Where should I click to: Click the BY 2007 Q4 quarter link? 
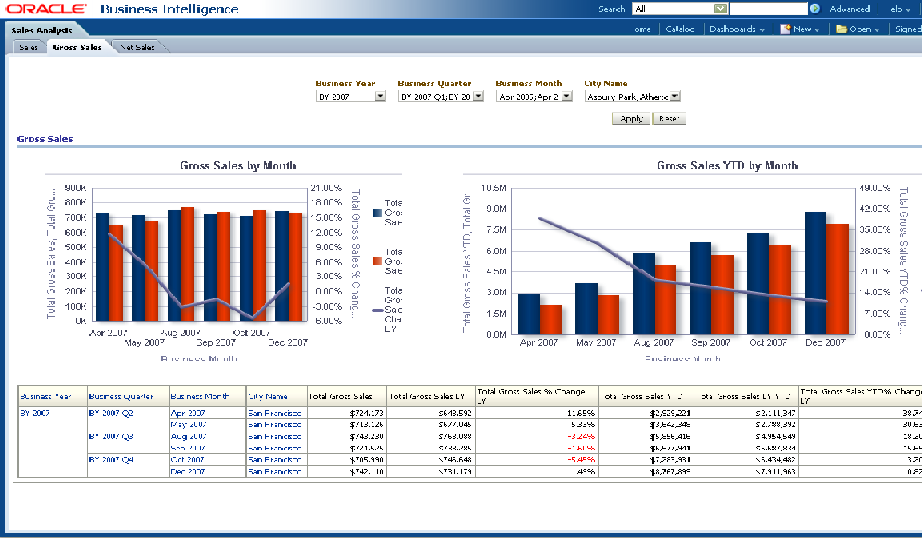tap(111, 459)
